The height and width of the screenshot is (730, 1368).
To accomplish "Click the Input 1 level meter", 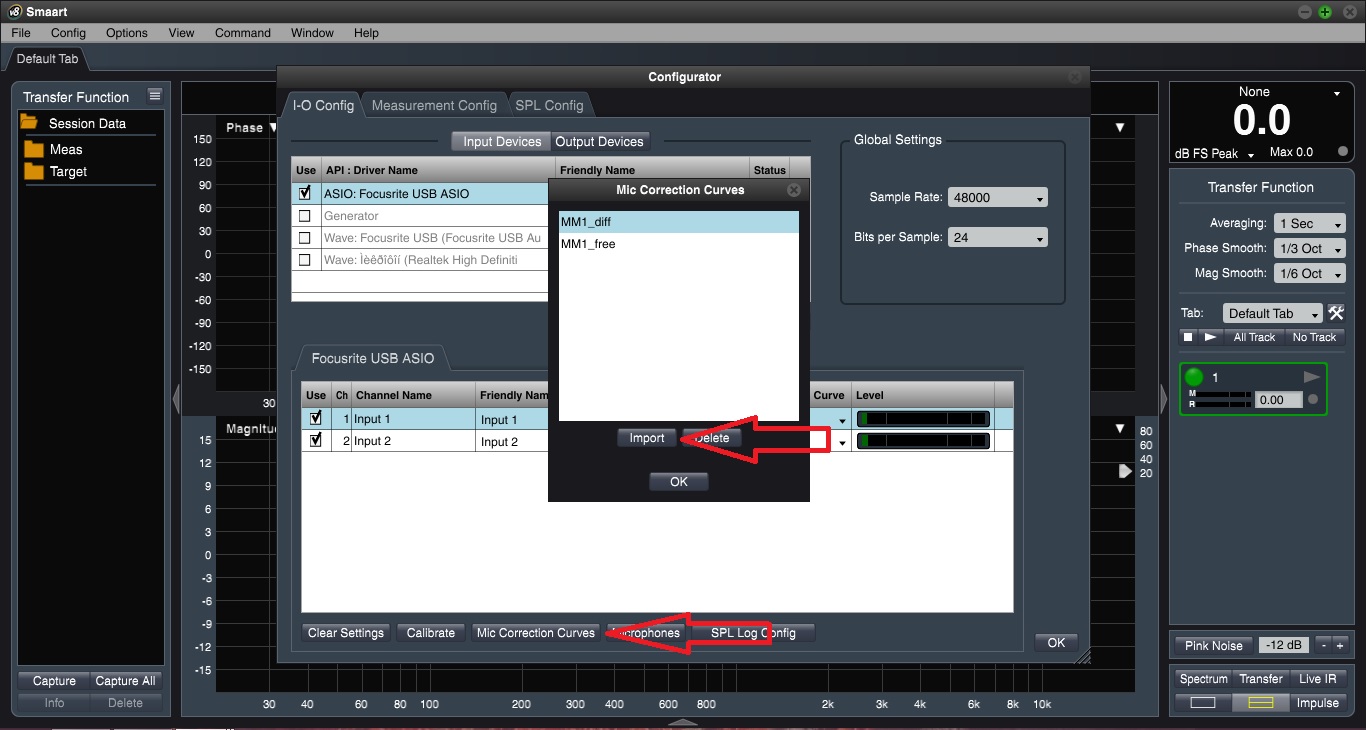I will 924,419.
